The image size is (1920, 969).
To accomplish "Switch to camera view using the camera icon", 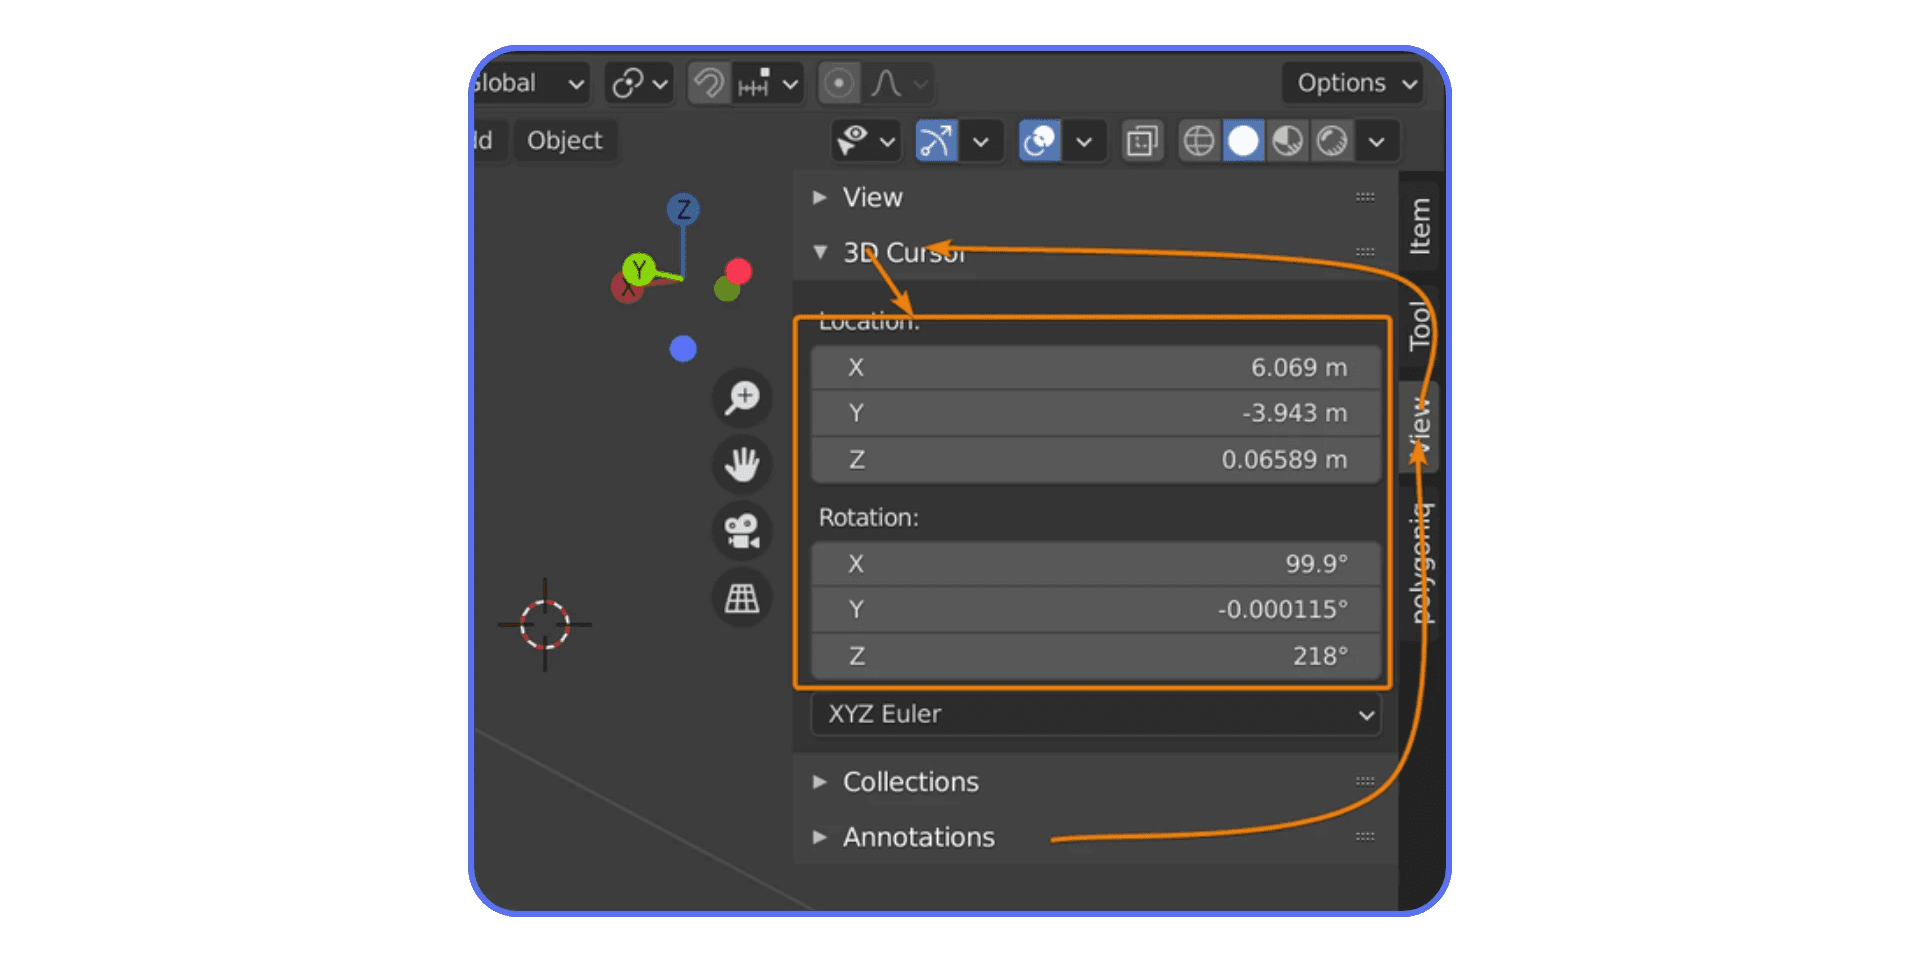I will point(741,531).
